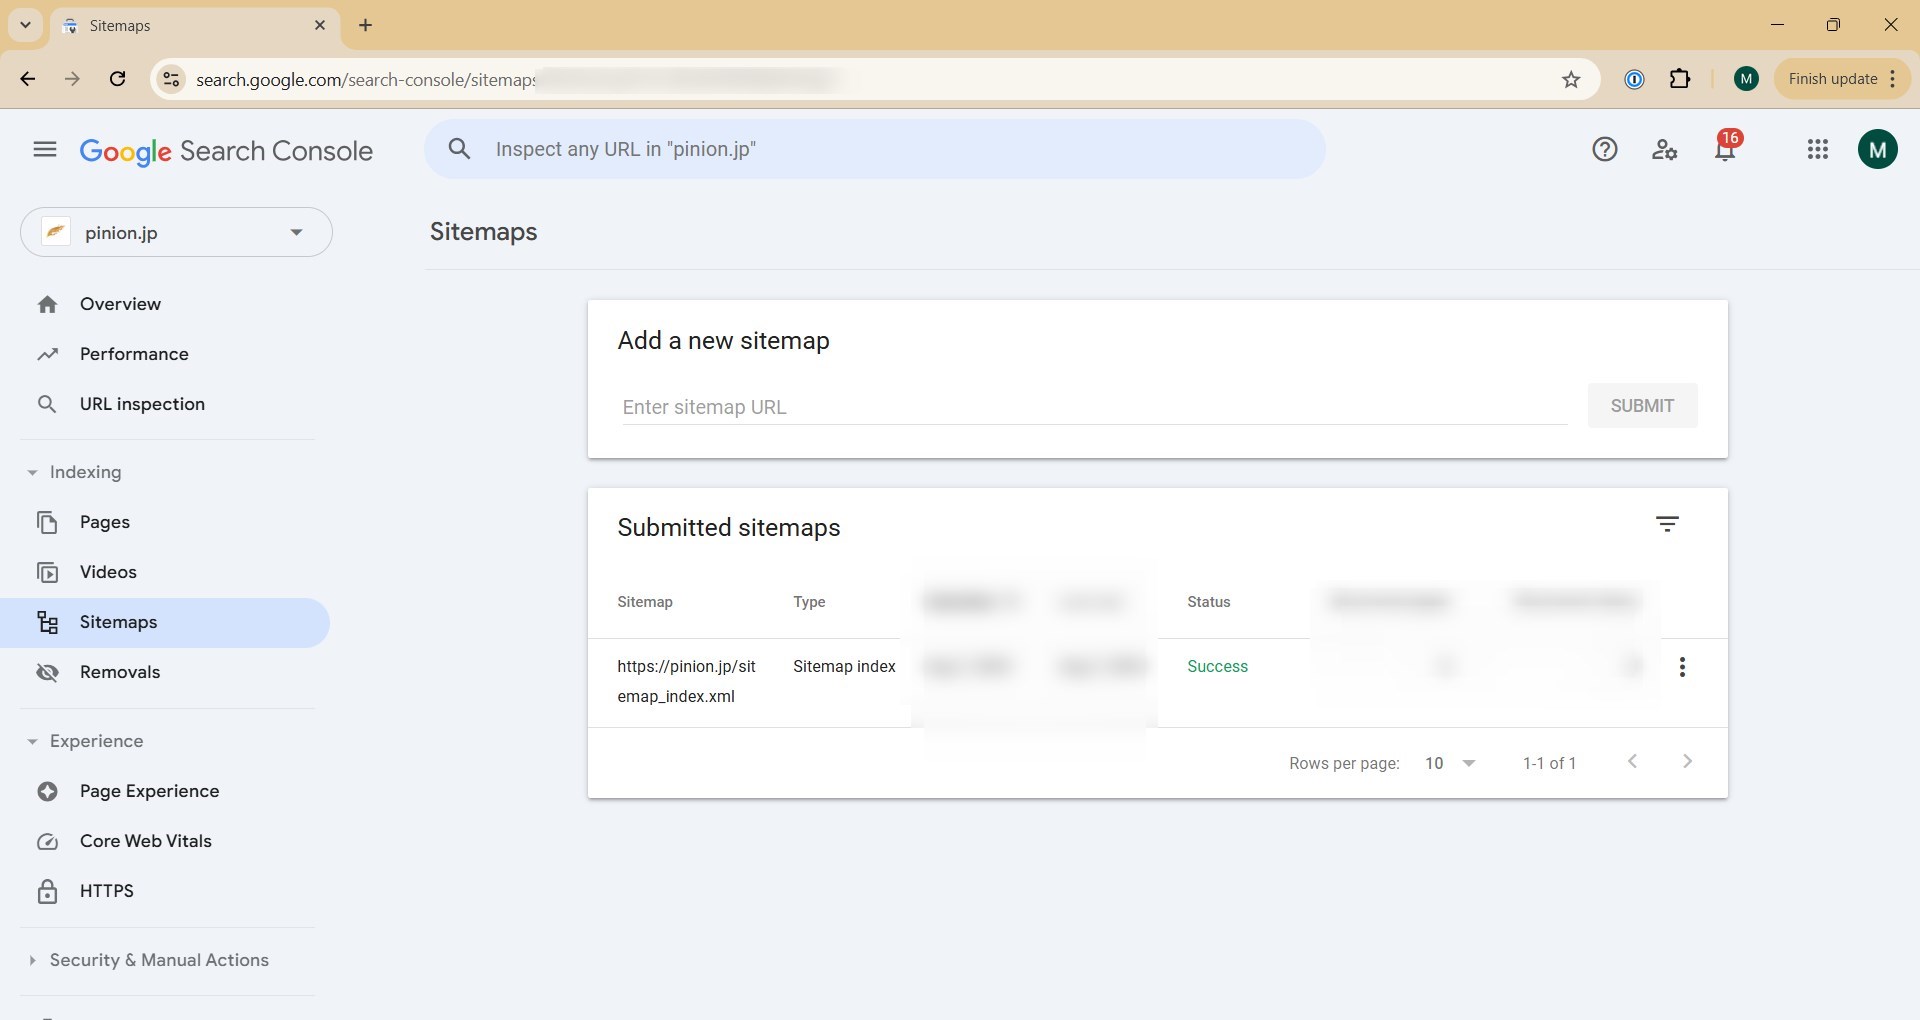
Task: Close the Sitemaps browser tab
Action: coord(320,25)
